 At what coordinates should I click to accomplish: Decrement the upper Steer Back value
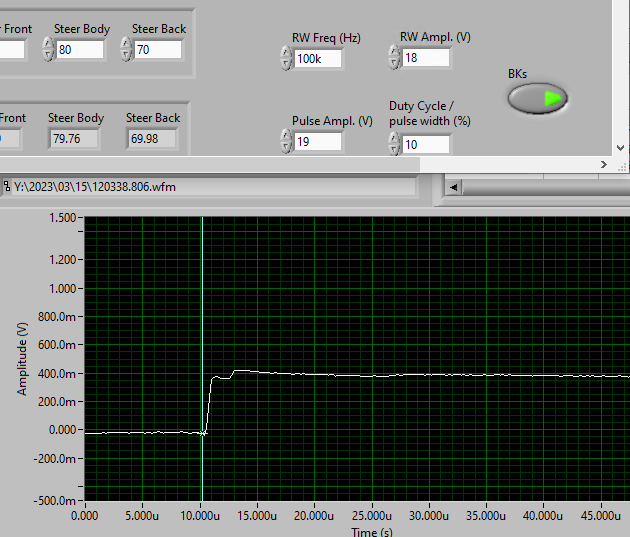[126, 55]
